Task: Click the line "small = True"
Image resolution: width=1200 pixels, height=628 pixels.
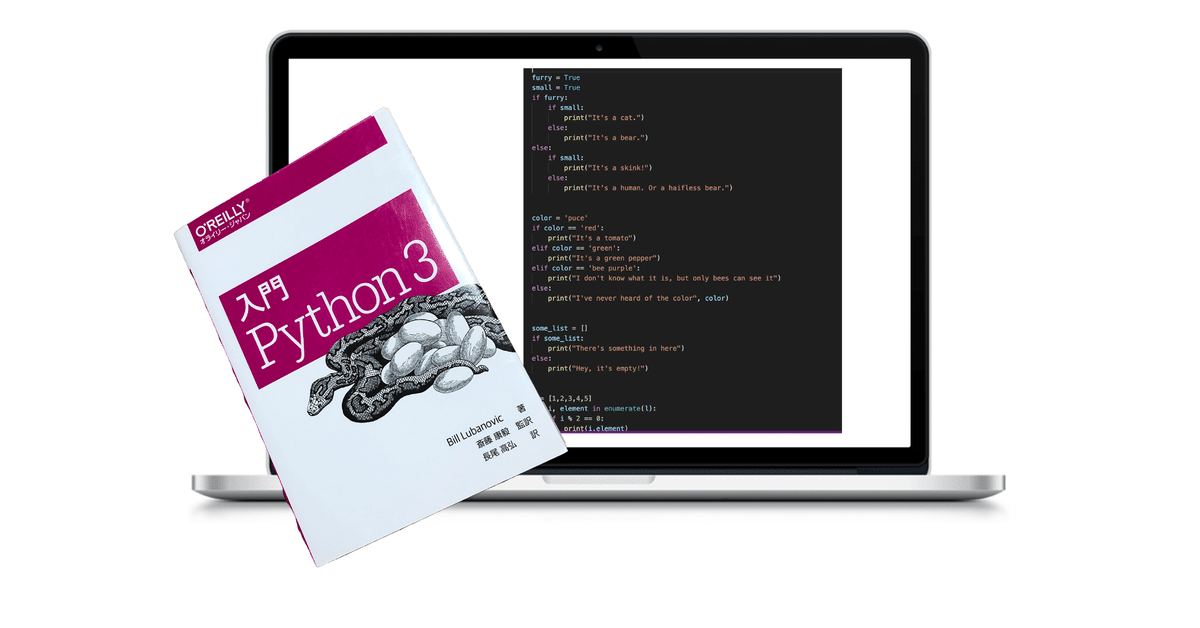Action: [556, 87]
